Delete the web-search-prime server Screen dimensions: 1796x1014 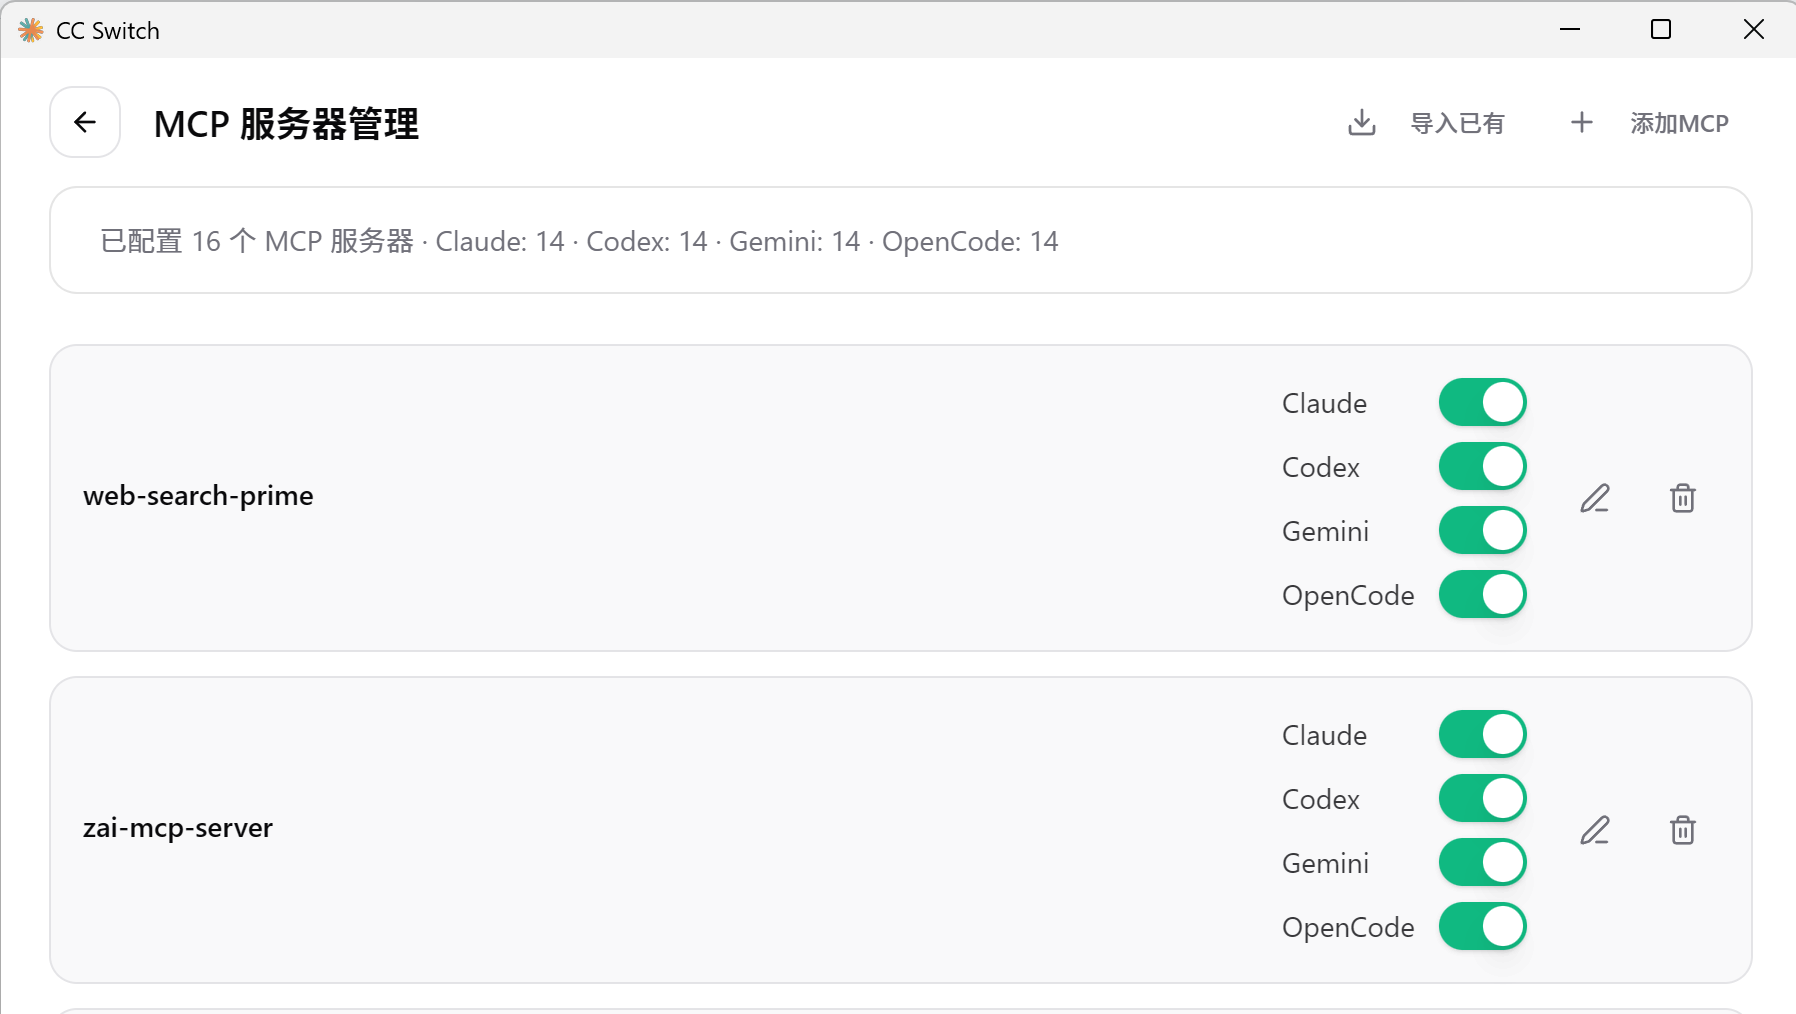point(1682,498)
